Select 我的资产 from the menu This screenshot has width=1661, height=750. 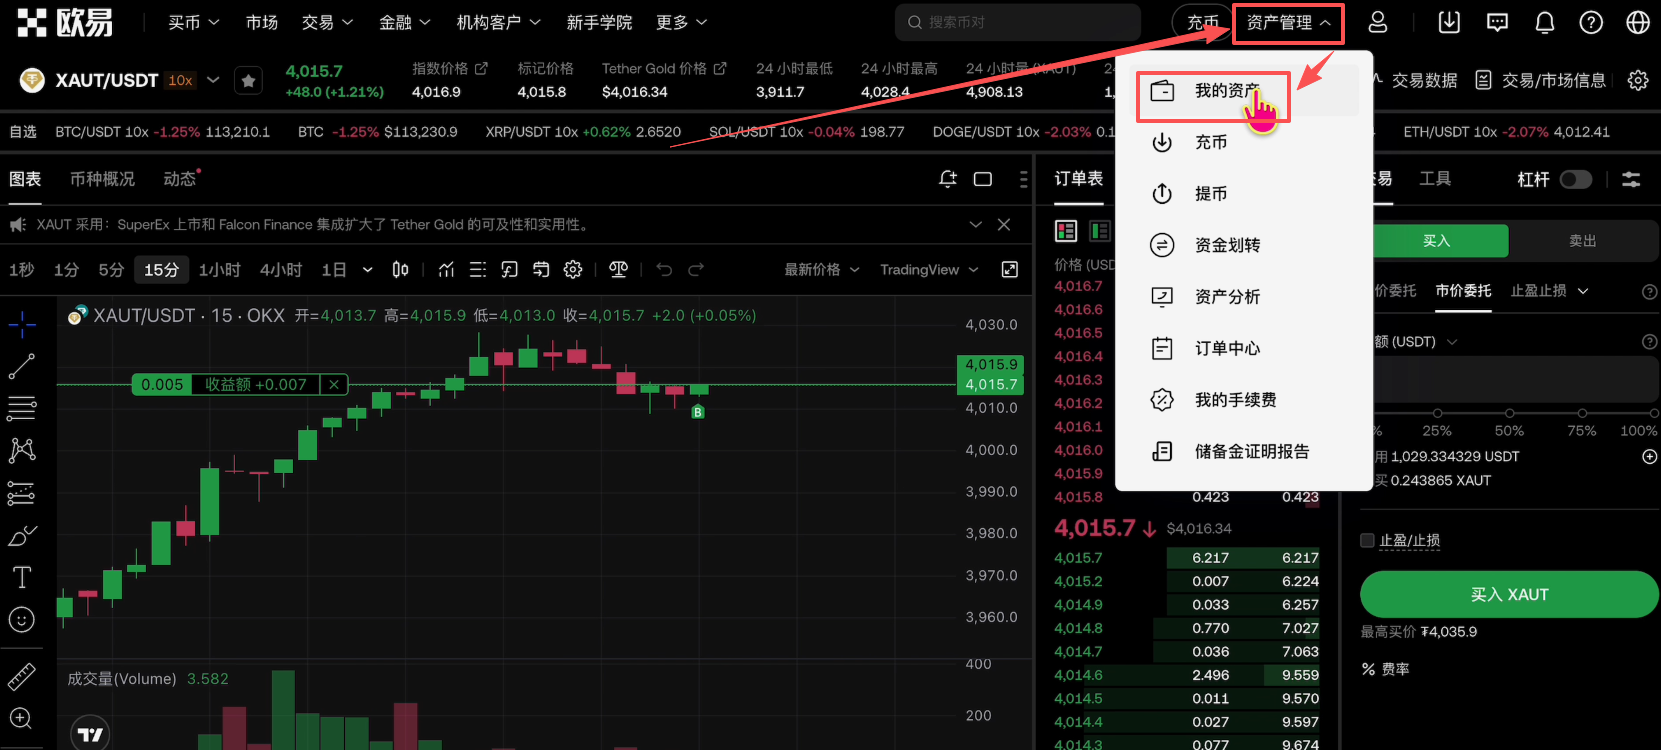tap(1226, 91)
